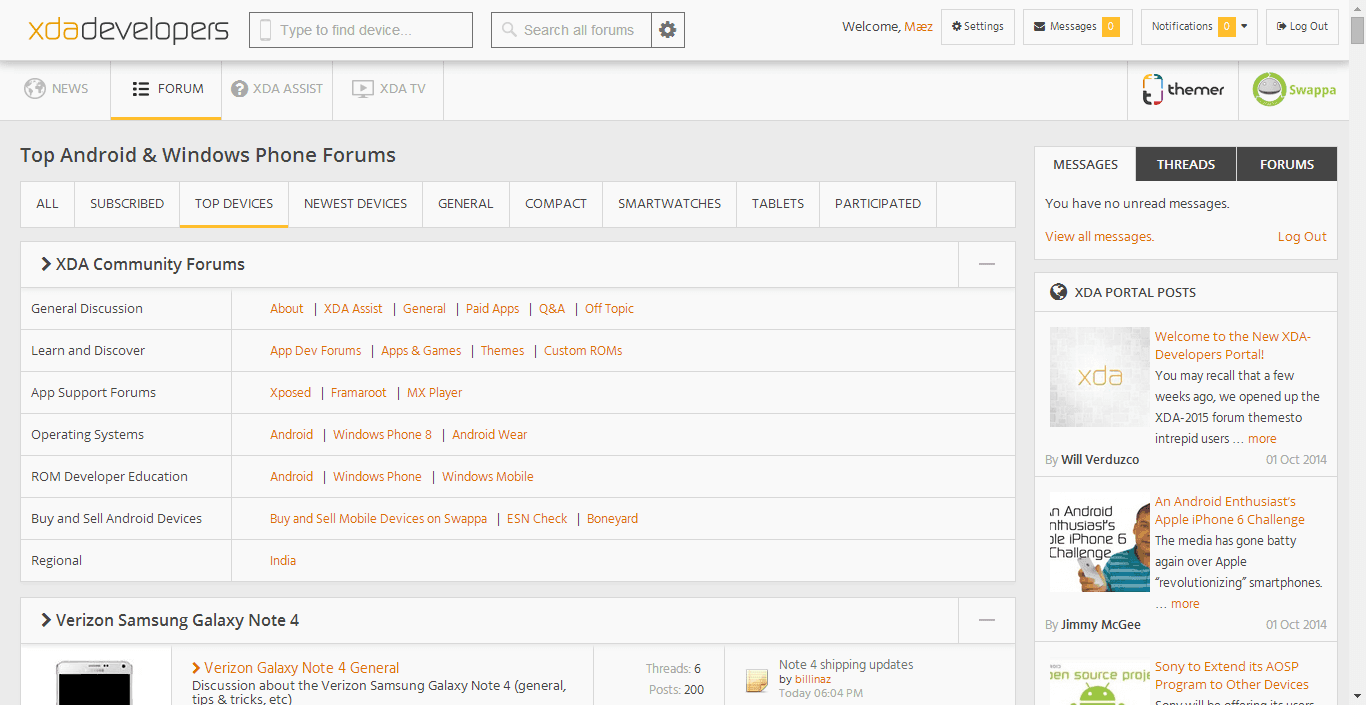This screenshot has width=1366, height=705.
Task: Open An Android Enthusiast's Apple iPhone 6 Challenge
Action: click(x=1230, y=511)
